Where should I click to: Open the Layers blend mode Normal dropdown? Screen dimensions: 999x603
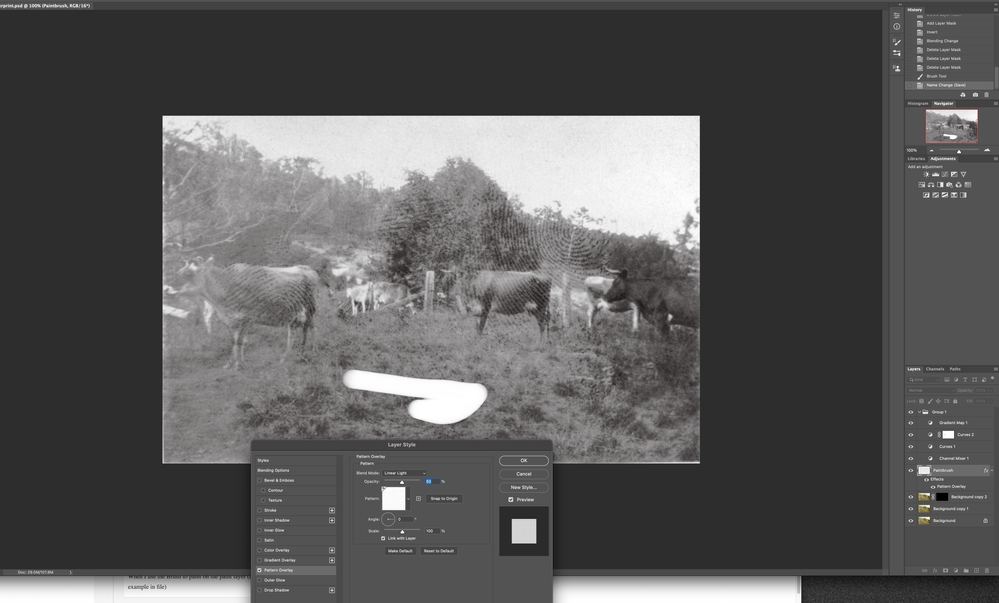click(x=931, y=390)
